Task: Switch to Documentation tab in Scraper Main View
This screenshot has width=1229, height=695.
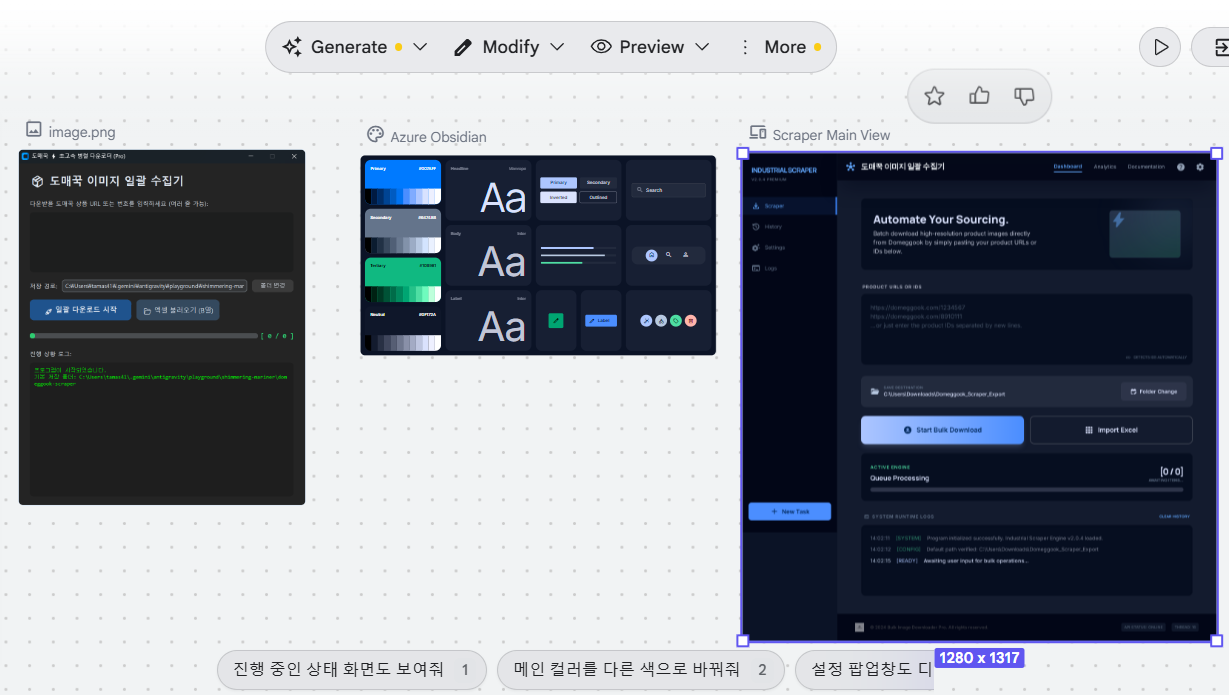Action: [x=1146, y=167]
